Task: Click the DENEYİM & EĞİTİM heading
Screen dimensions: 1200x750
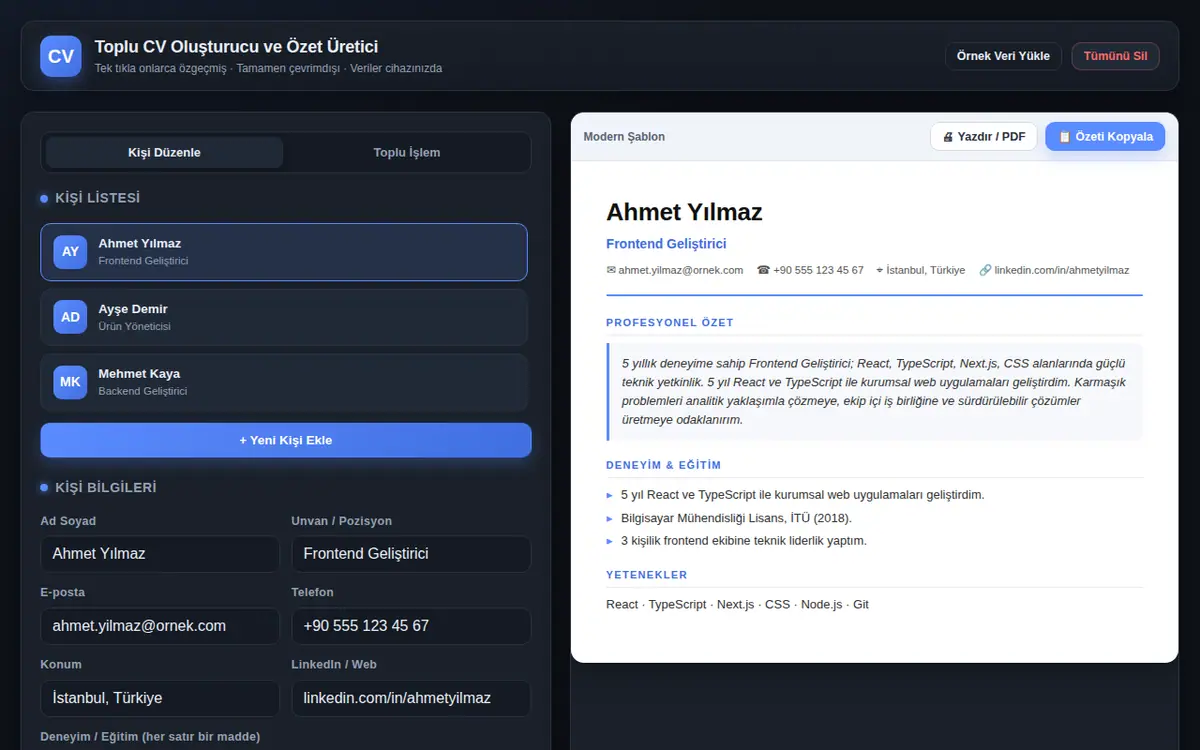Action: coord(664,465)
